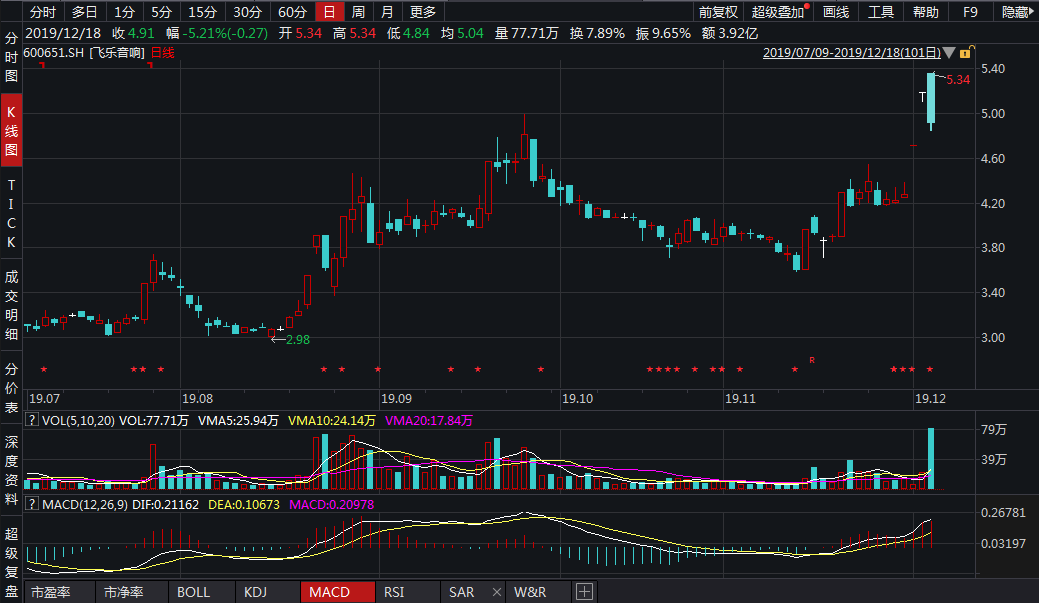Click the date range link 2019/07/09-2019/12/18(101日)
The image size is (1039, 603).
(x=851, y=53)
